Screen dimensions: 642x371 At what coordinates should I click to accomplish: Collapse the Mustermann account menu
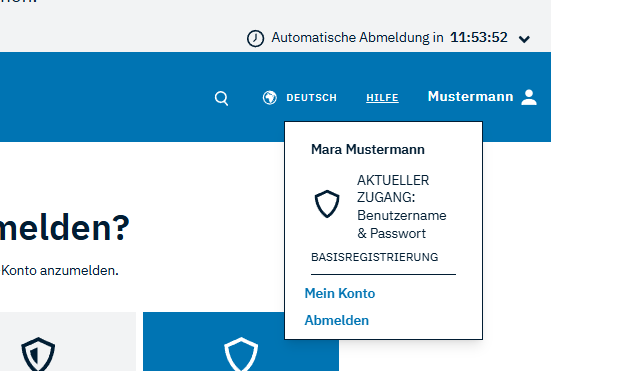point(482,97)
